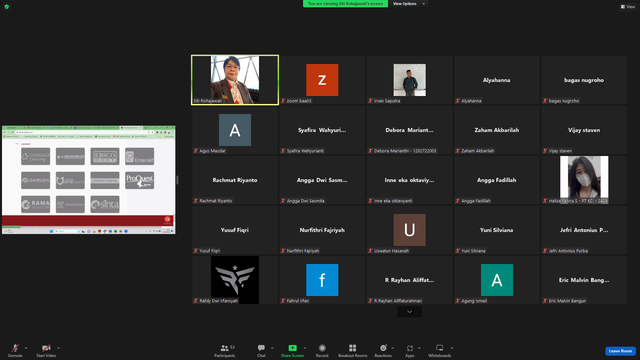Click ProQuest logo in shared screen
The image size is (640, 360).
click(140, 180)
